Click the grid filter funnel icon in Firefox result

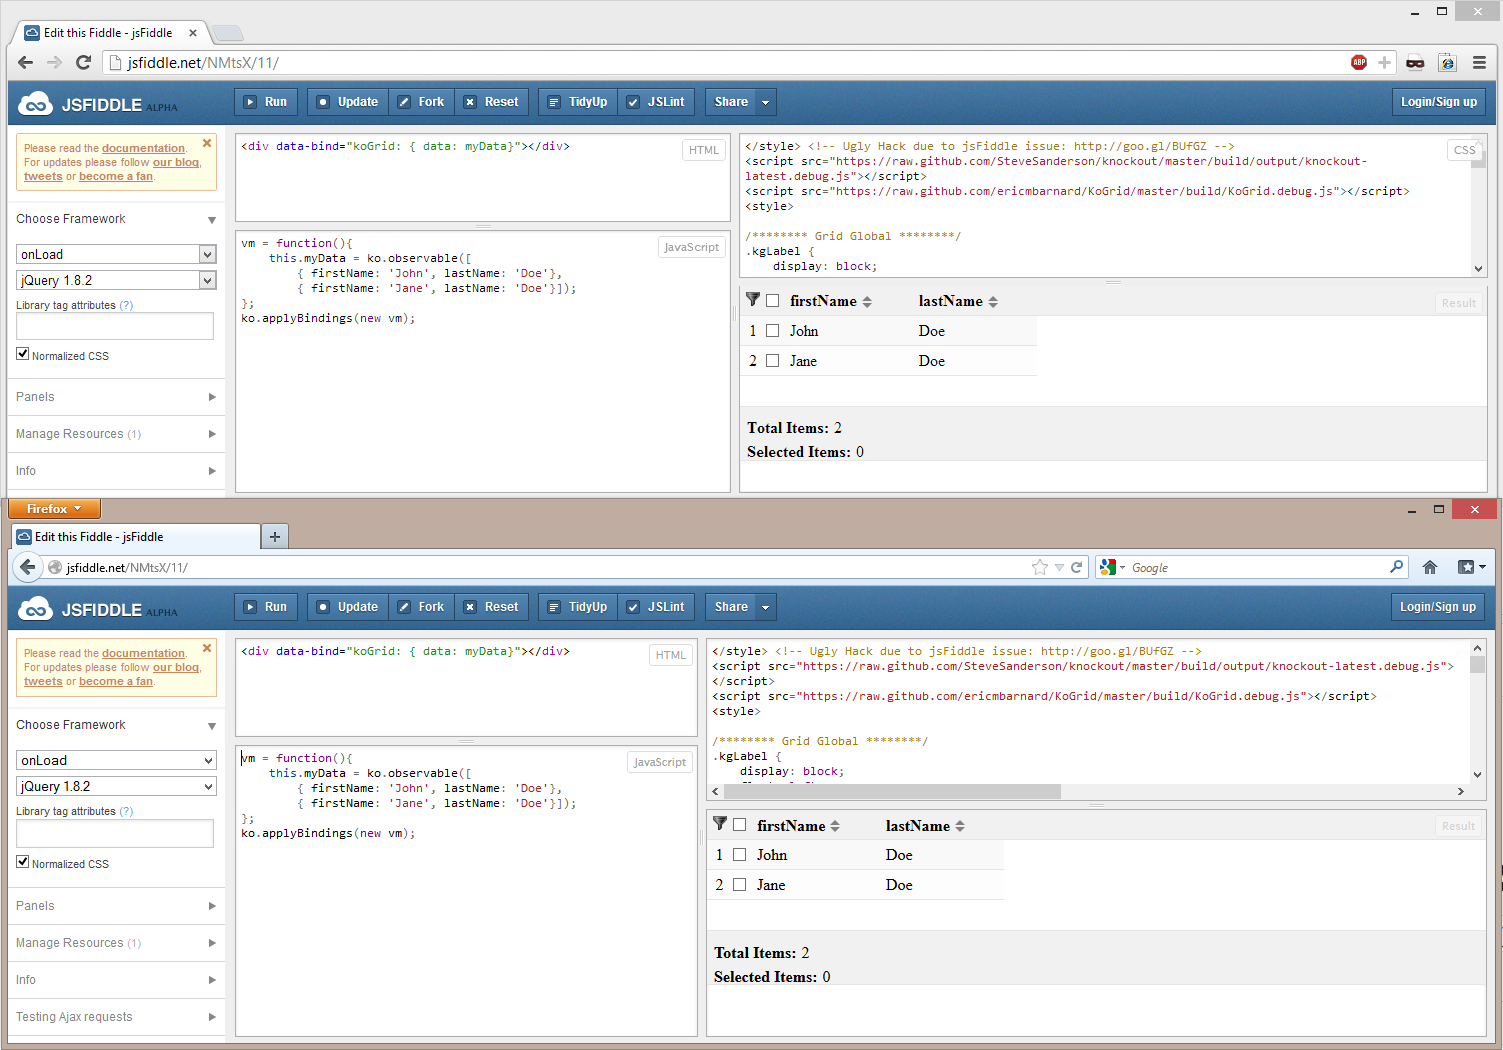point(720,823)
